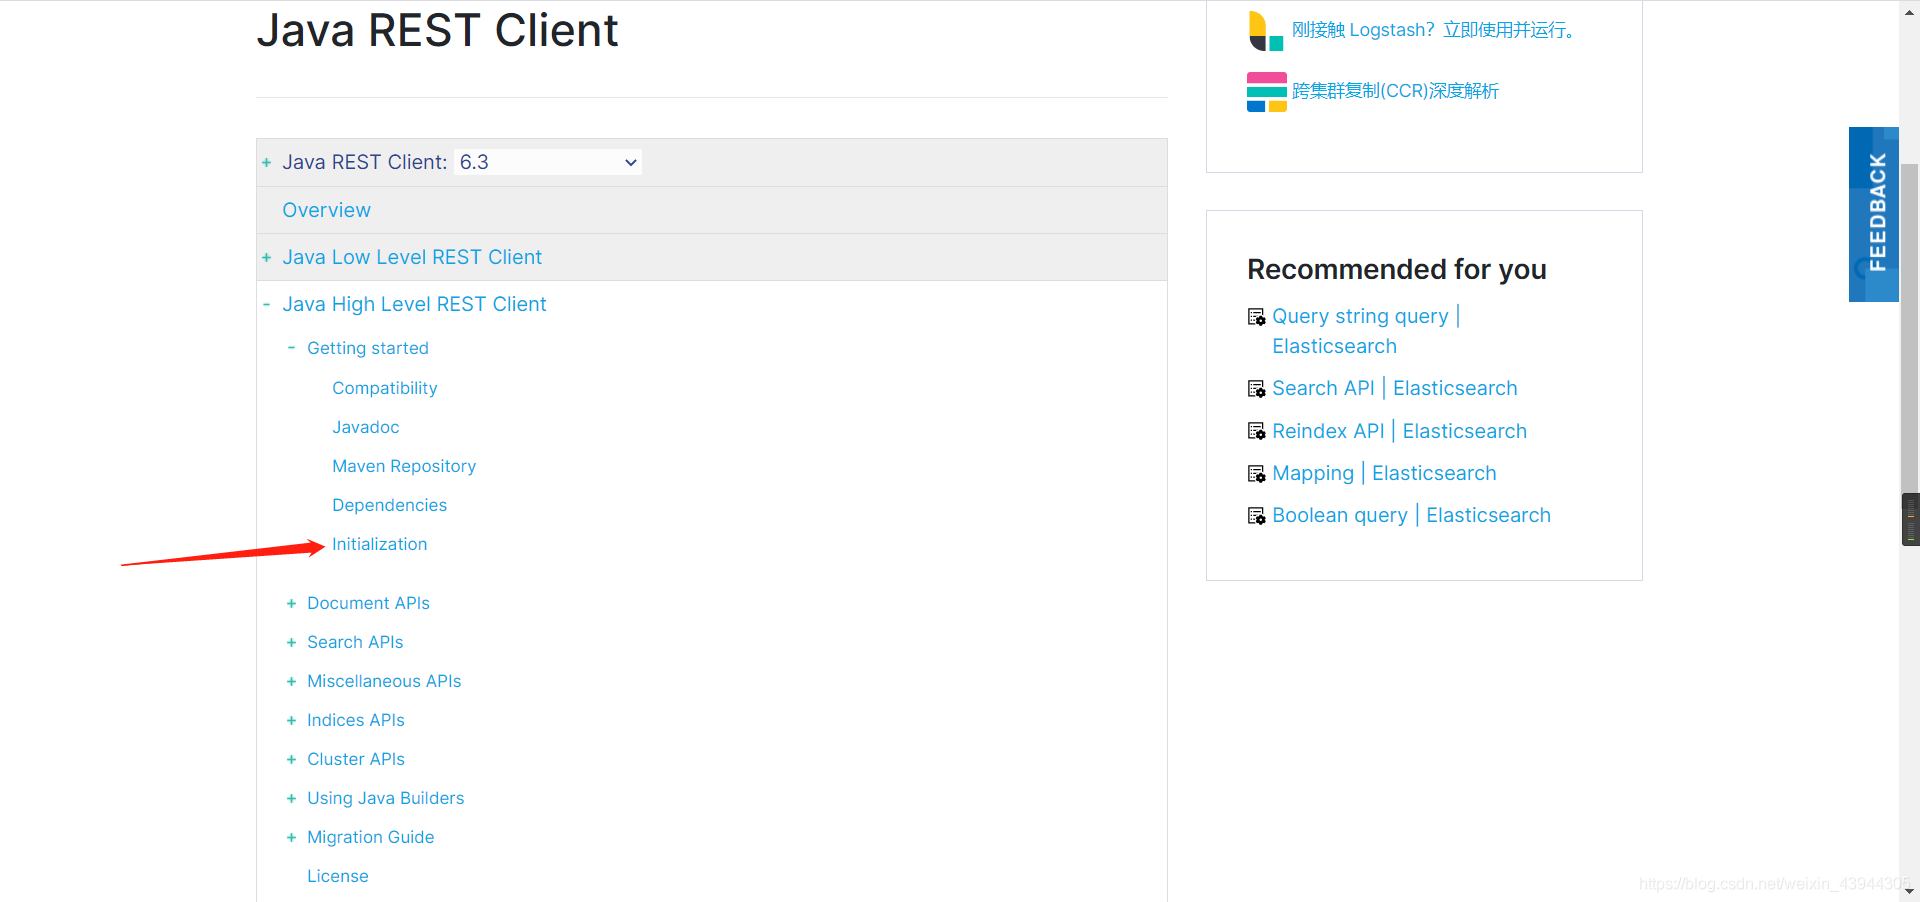Click the Logstash product icon

[1266, 31]
